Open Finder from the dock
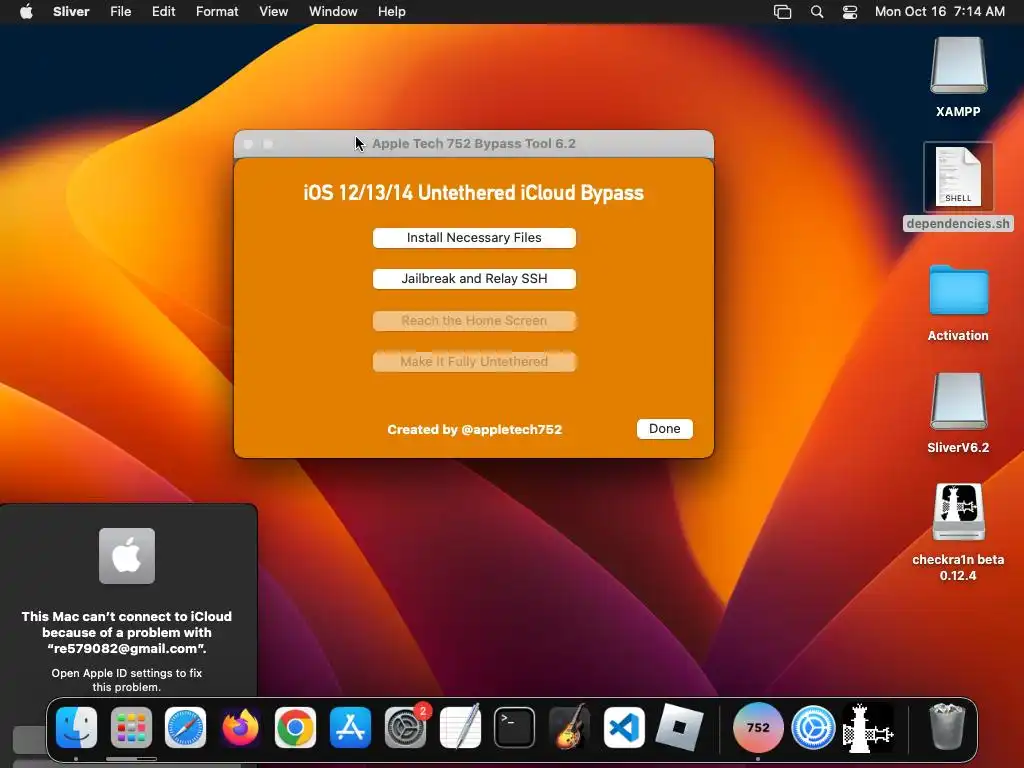Viewport: 1024px width, 768px height. pos(76,727)
